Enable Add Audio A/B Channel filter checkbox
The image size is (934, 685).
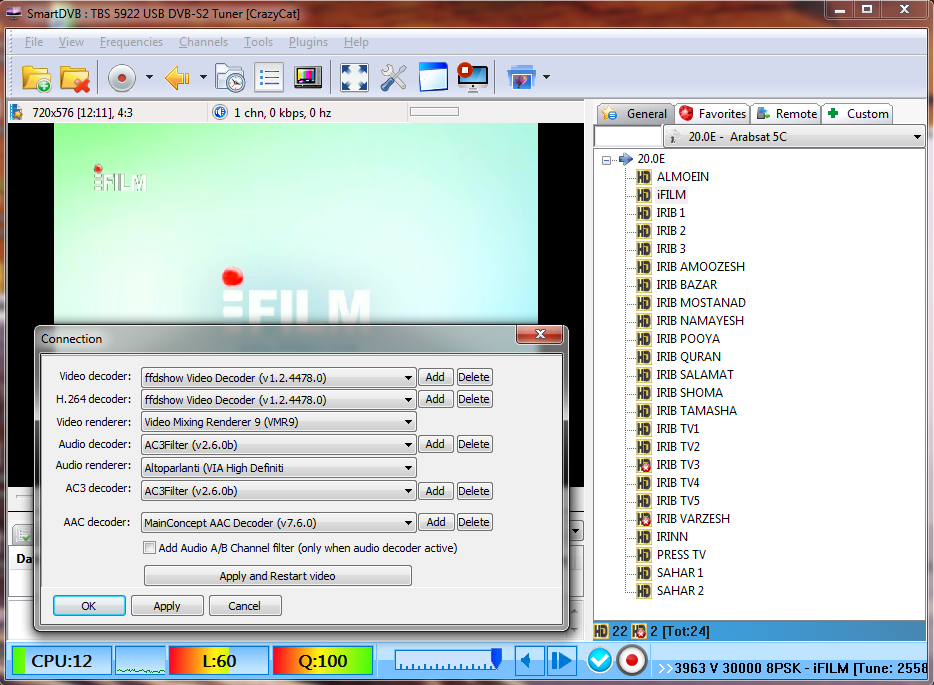[150, 547]
